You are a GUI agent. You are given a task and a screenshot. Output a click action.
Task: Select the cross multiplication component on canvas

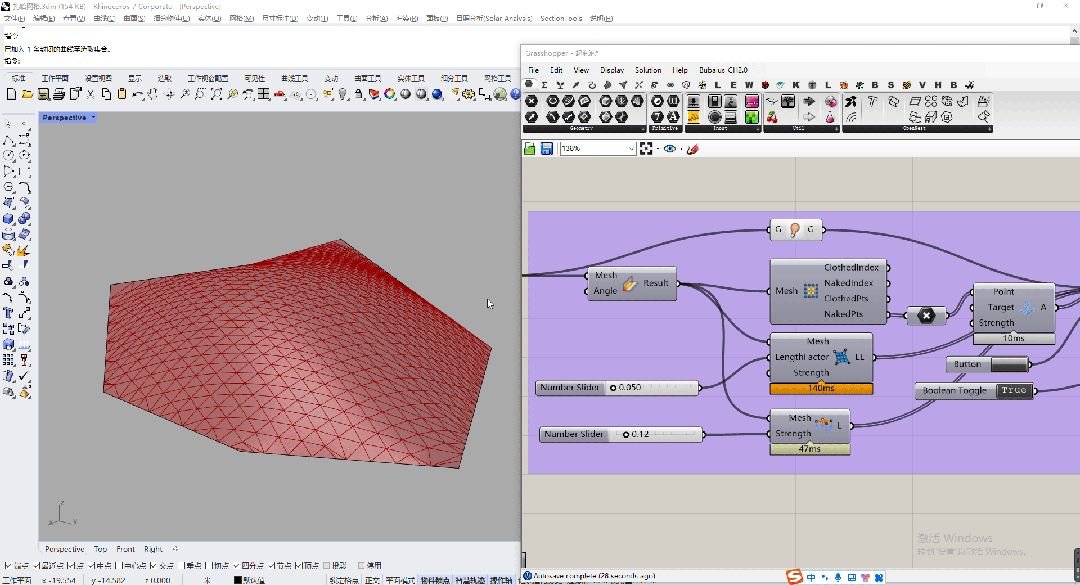click(x=926, y=316)
